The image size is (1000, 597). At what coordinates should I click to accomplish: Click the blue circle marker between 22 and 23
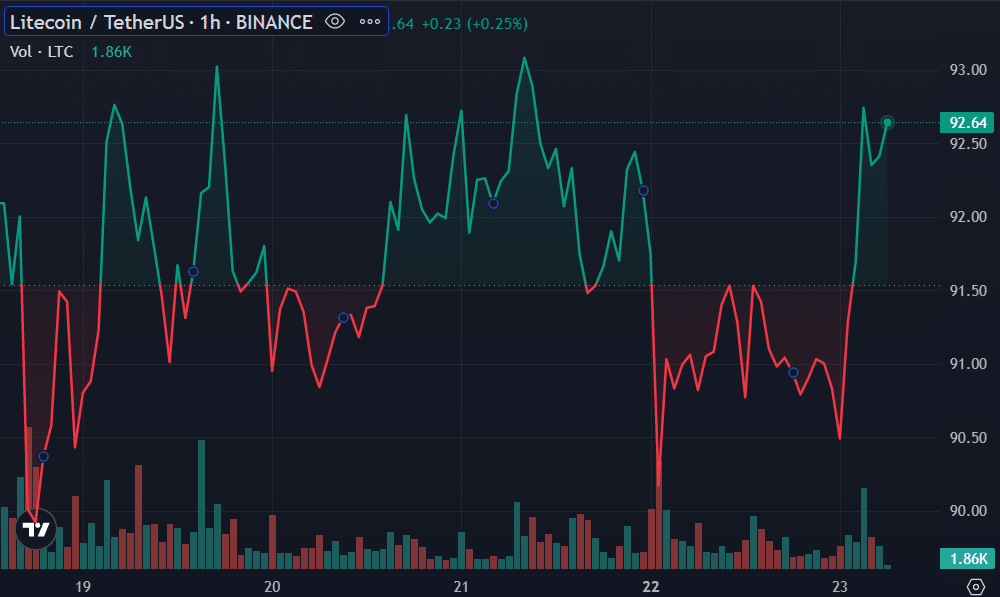click(x=793, y=372)
